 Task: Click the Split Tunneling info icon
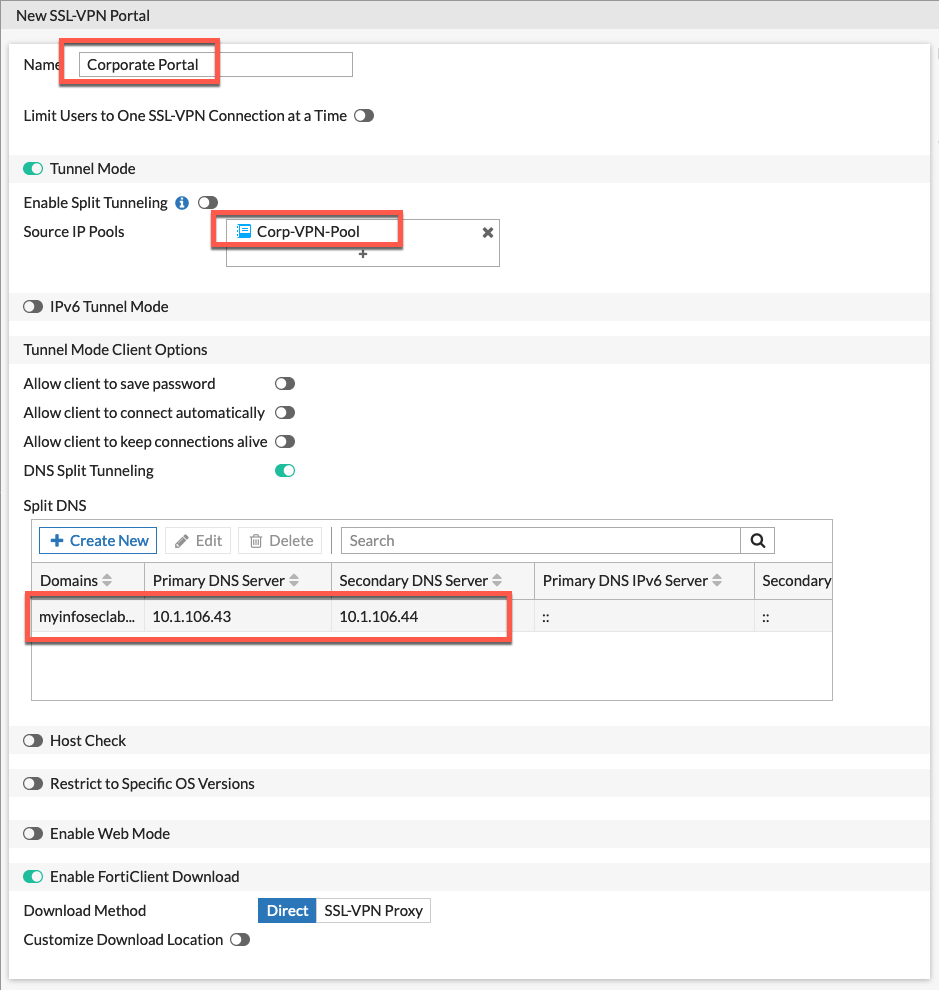point(182,203)
